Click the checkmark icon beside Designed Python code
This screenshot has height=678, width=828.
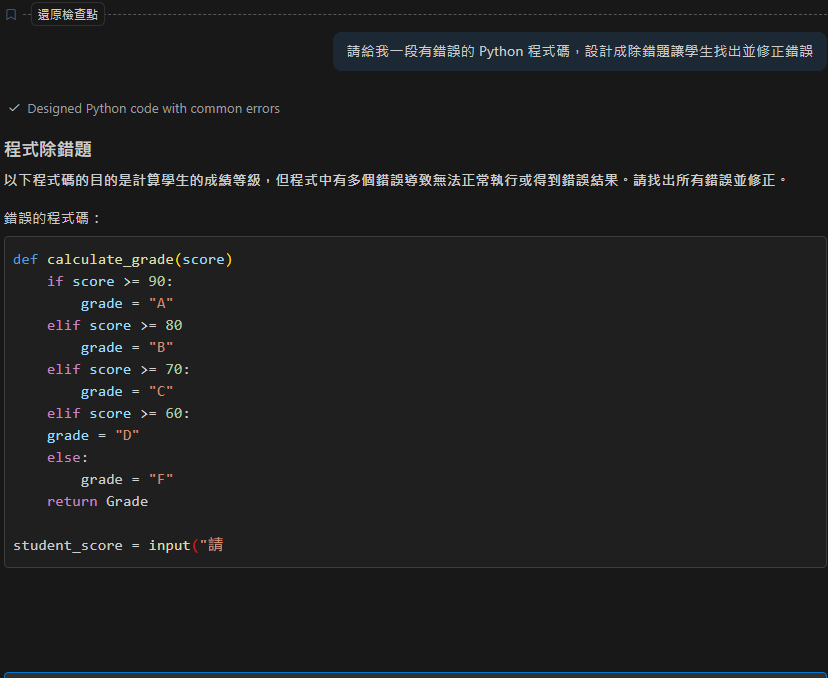(14, 108)
